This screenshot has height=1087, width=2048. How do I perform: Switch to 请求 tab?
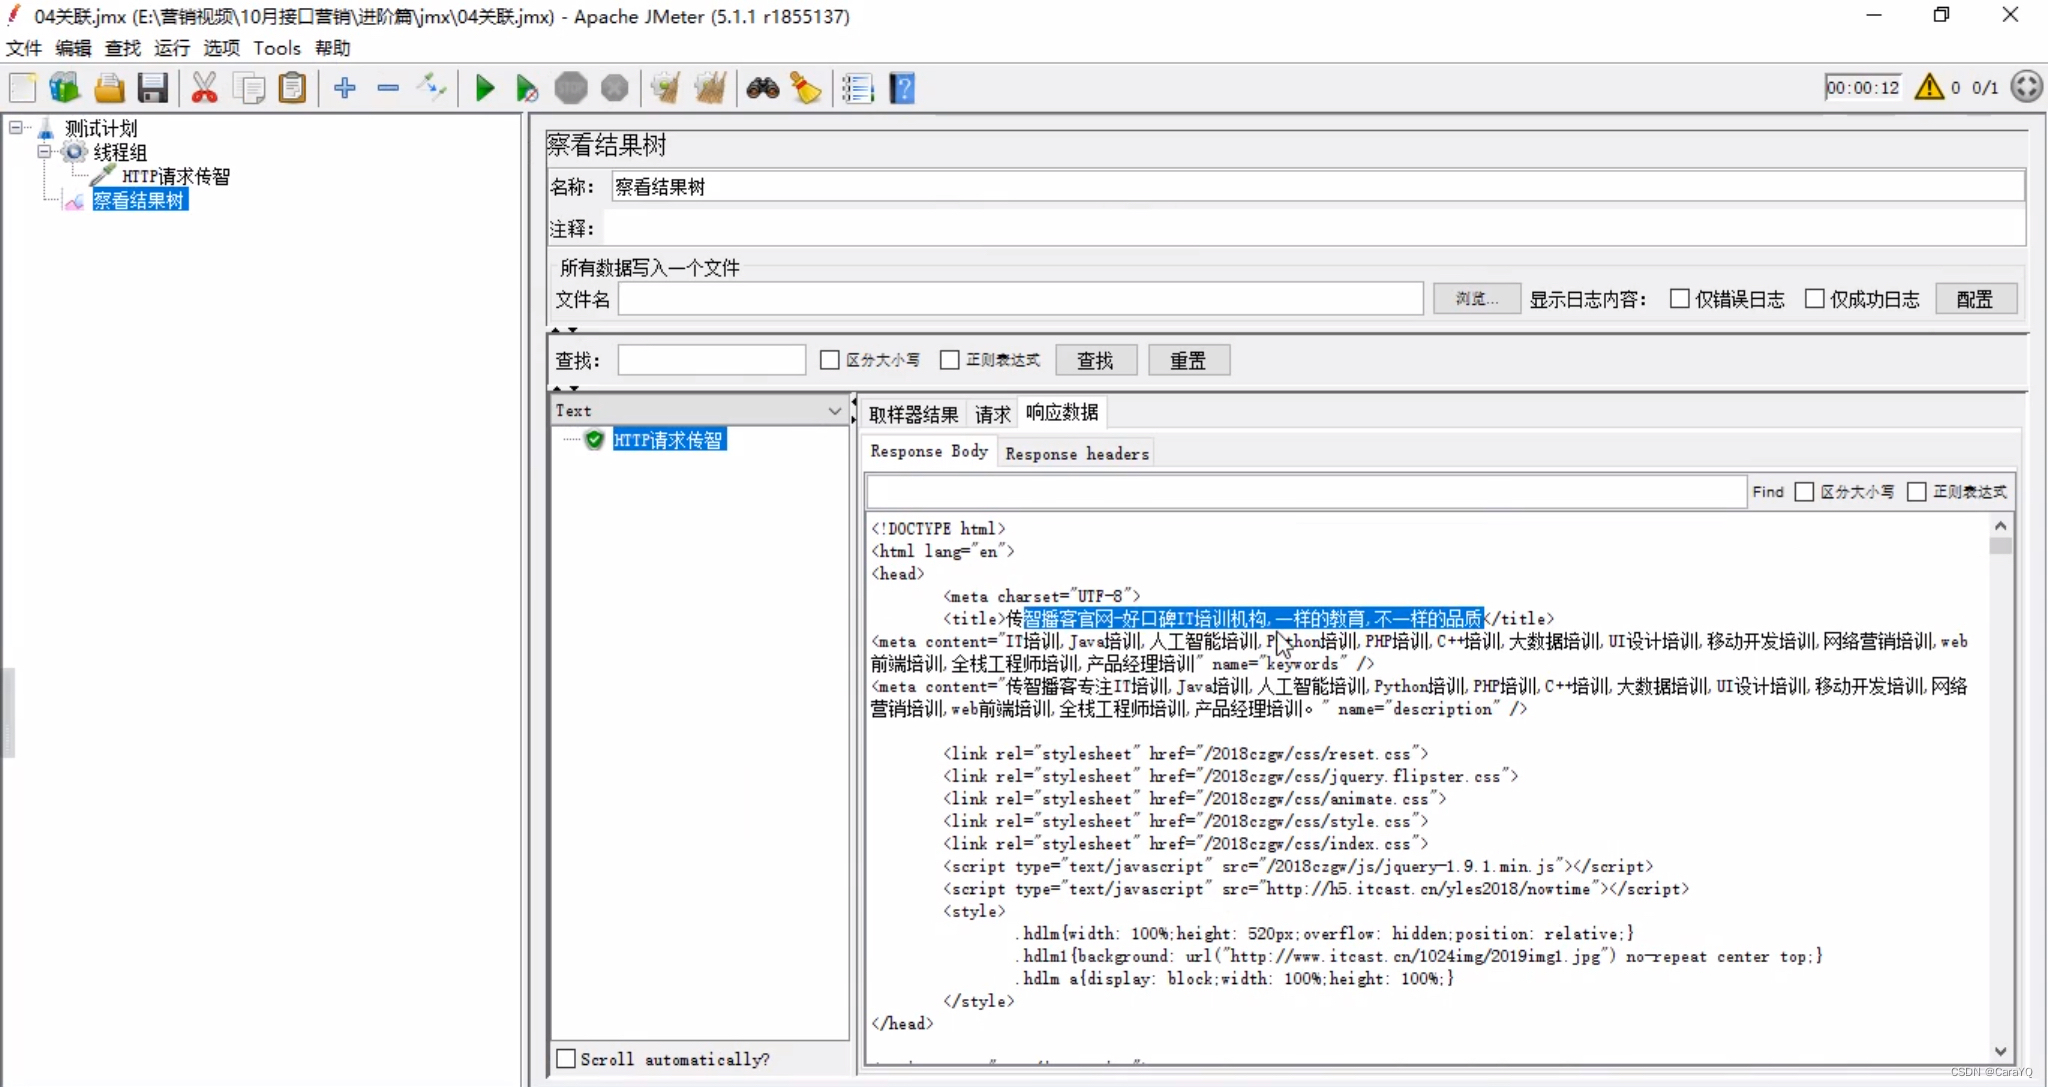point(993,414)
